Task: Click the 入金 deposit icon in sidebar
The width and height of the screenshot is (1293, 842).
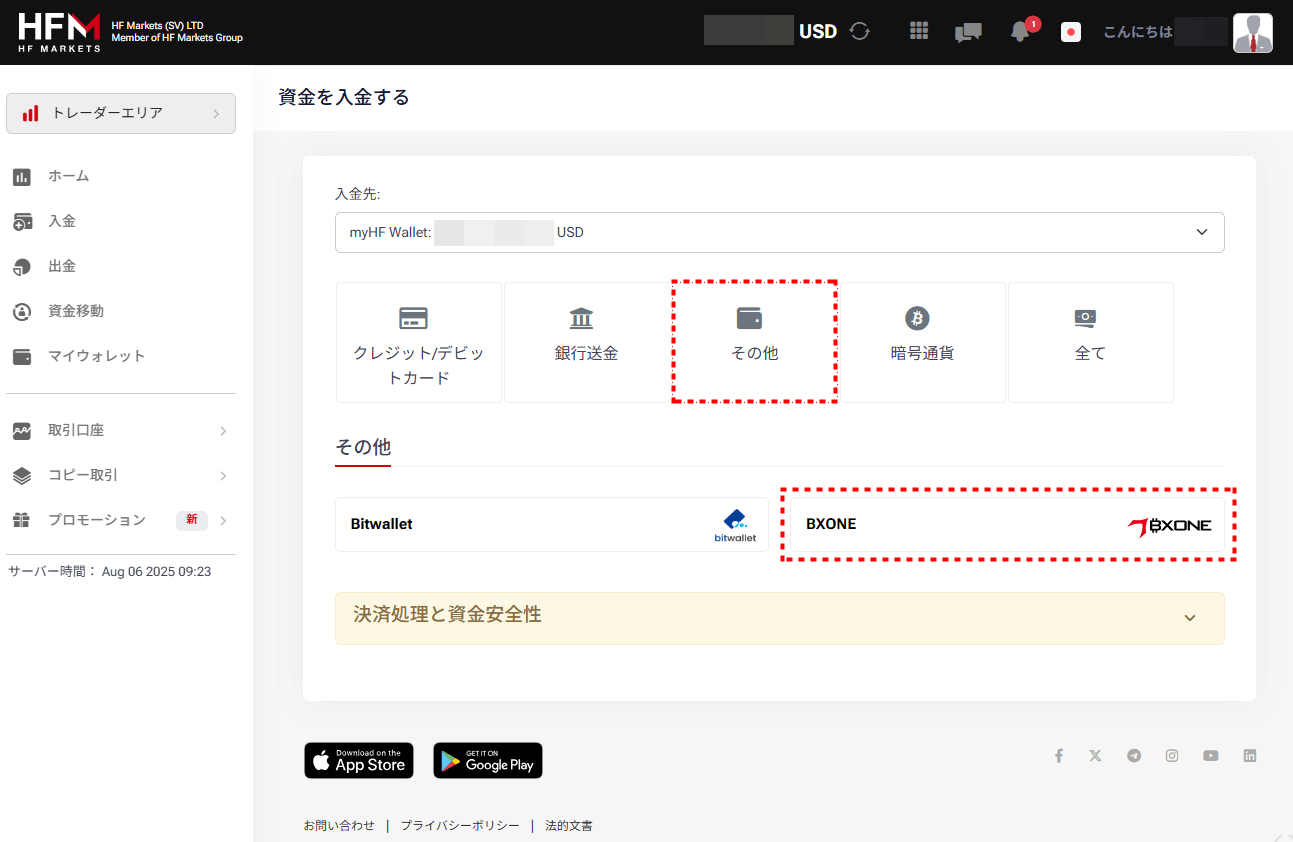Action: coord(22,222)
